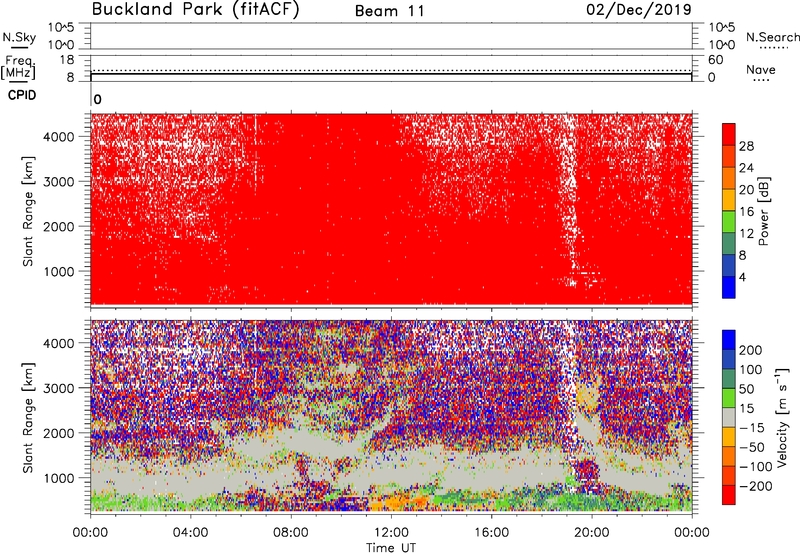Screen dimensions: 800x554
Task: Click the CPID value '0'
Action: coord(97,100)
